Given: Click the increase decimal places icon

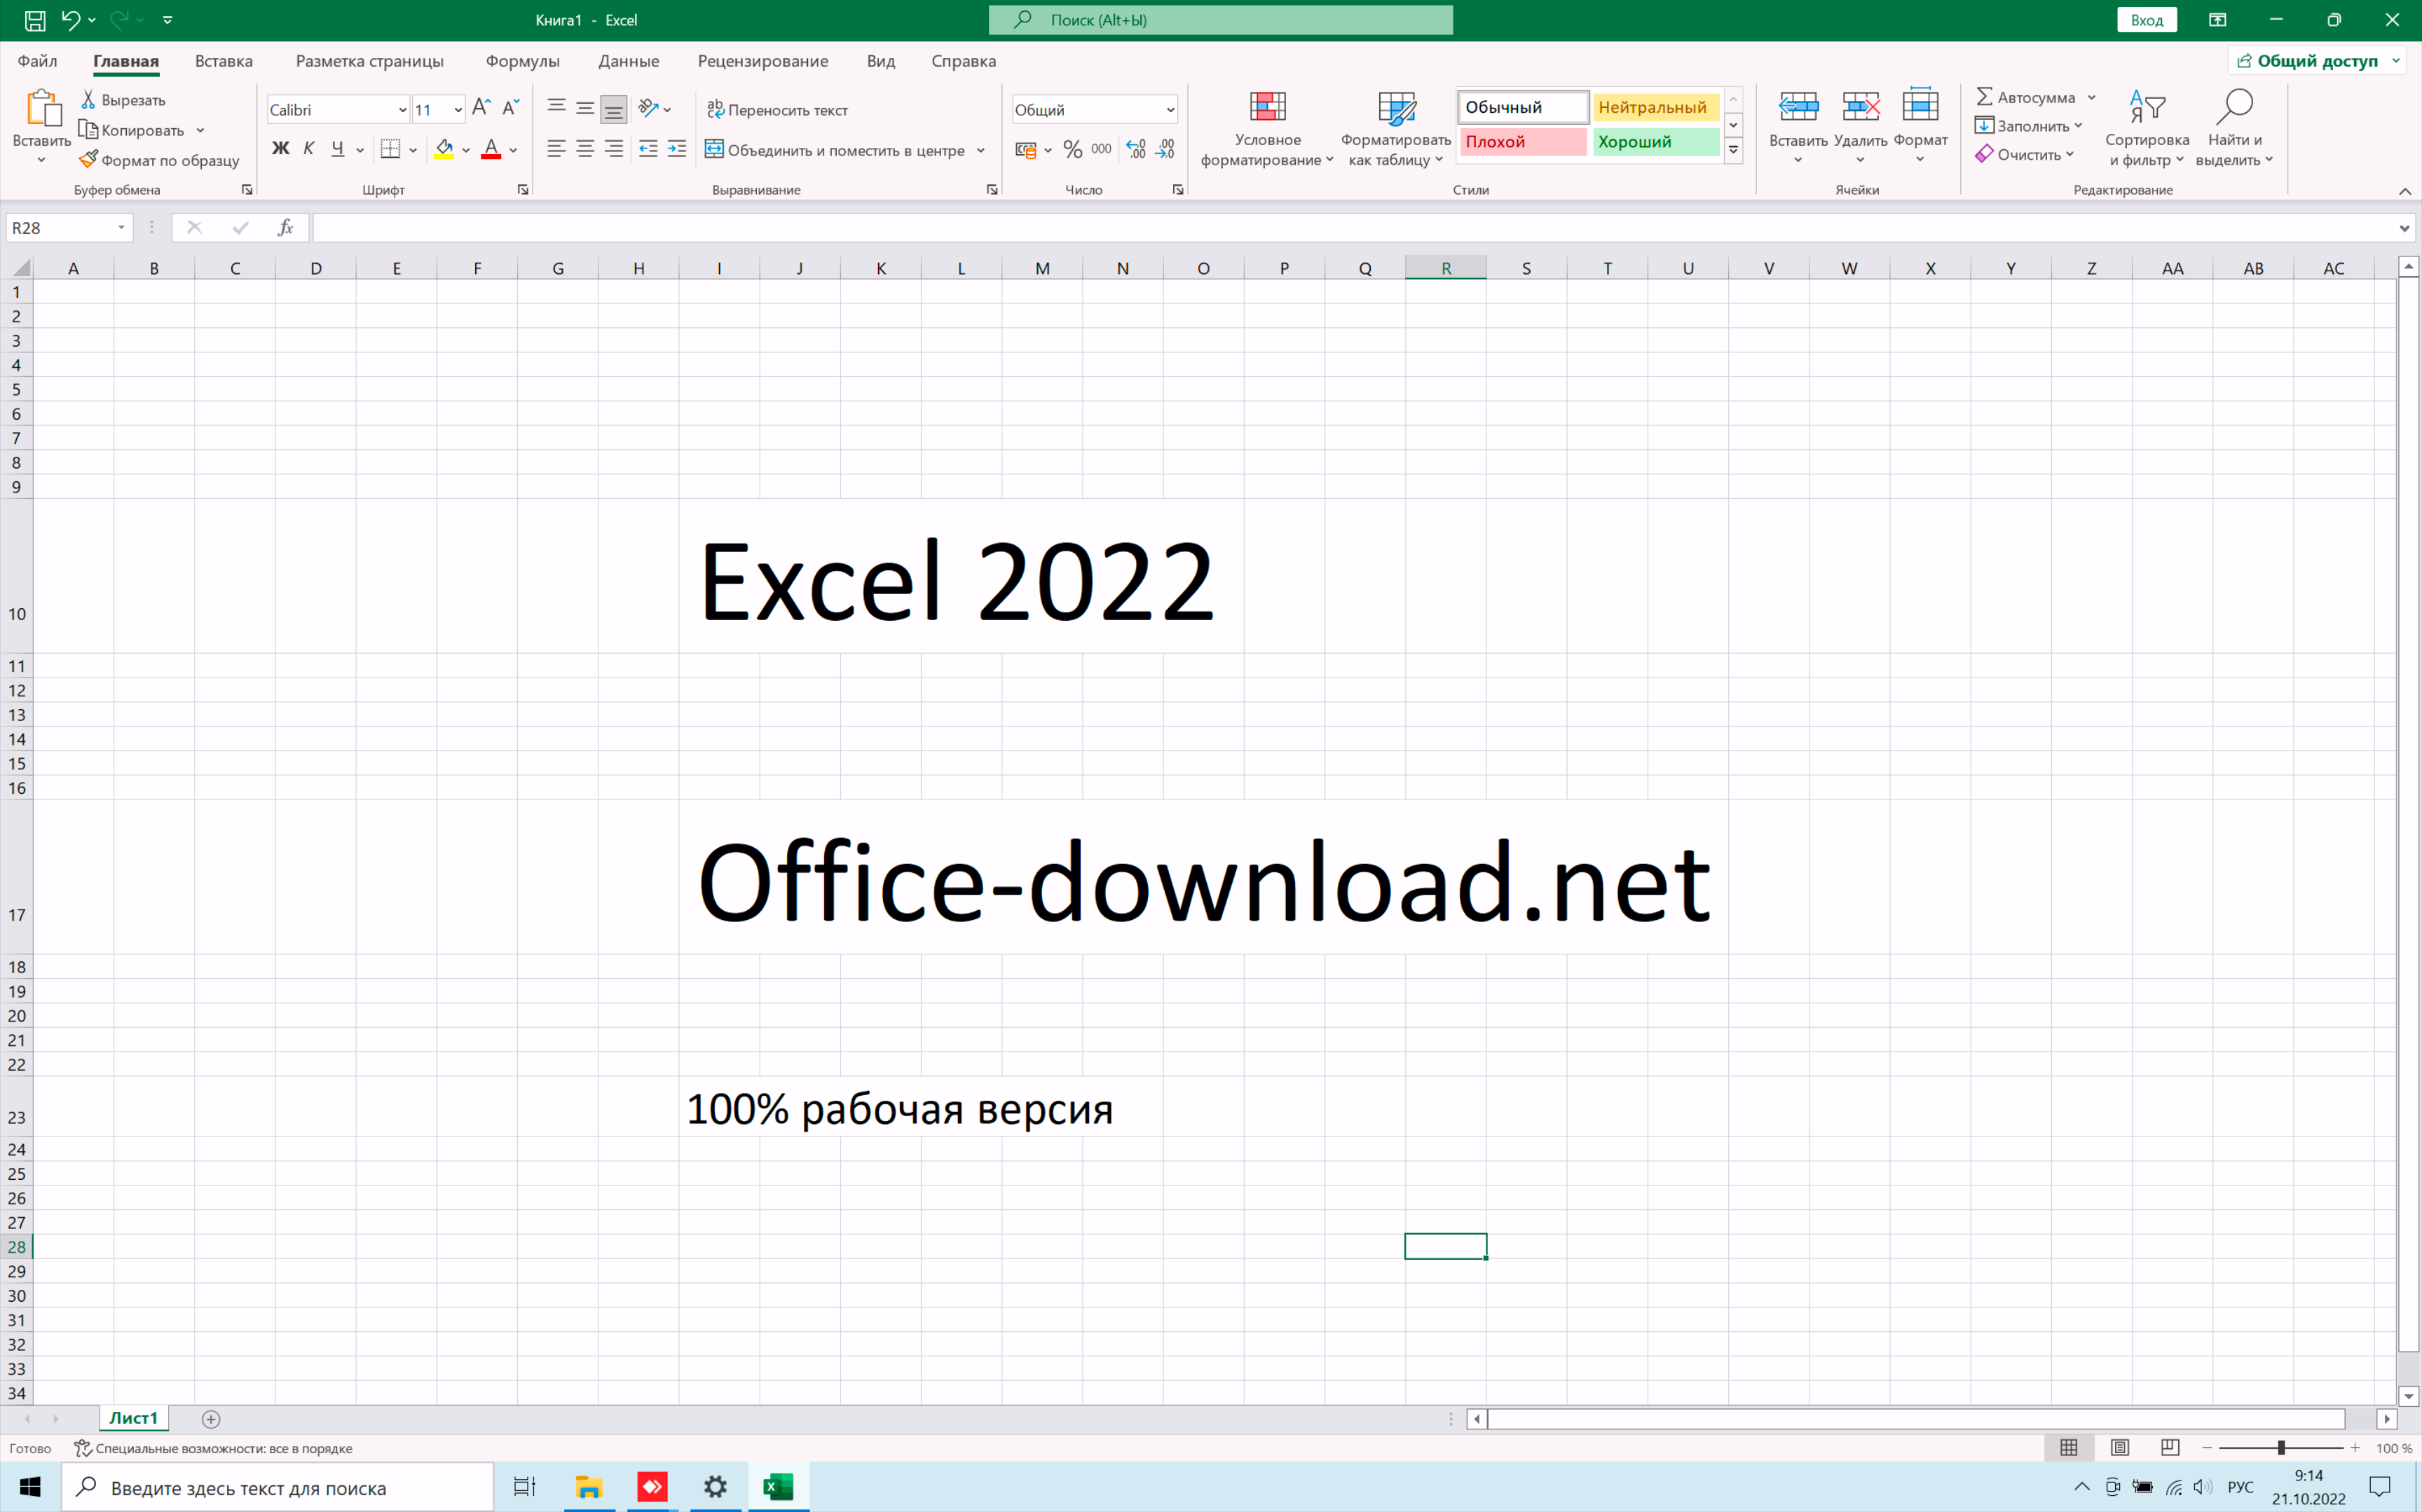Looking at the screenshot, I should pos(1136,149).
